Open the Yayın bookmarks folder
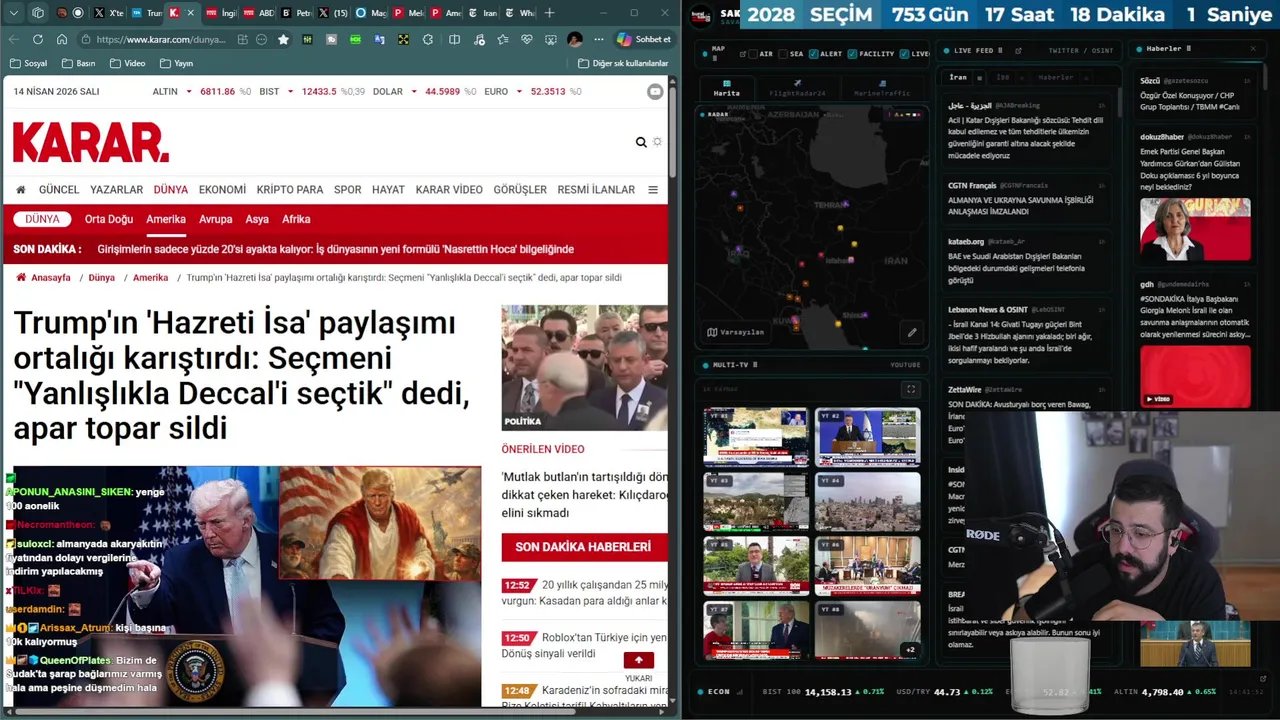1280x720 pixels. pos(176,63)
